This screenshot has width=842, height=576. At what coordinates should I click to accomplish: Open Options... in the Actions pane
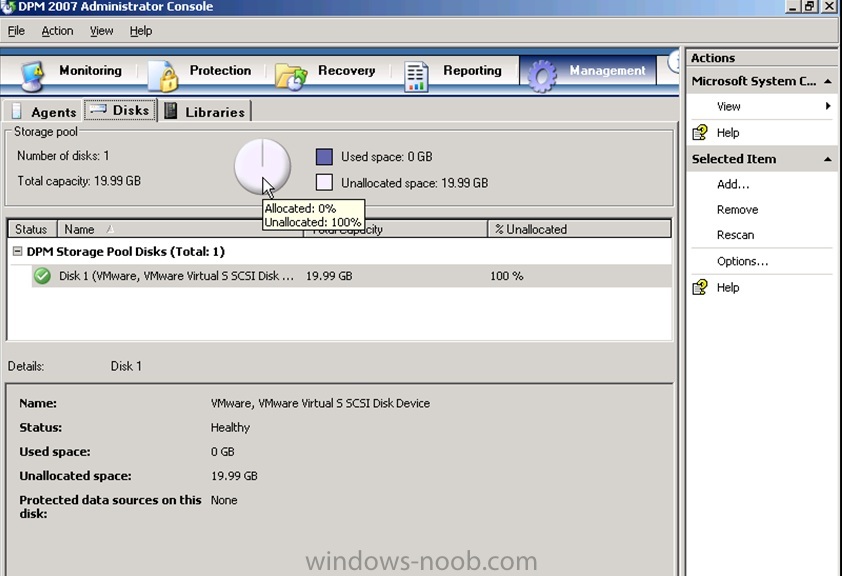742,261
